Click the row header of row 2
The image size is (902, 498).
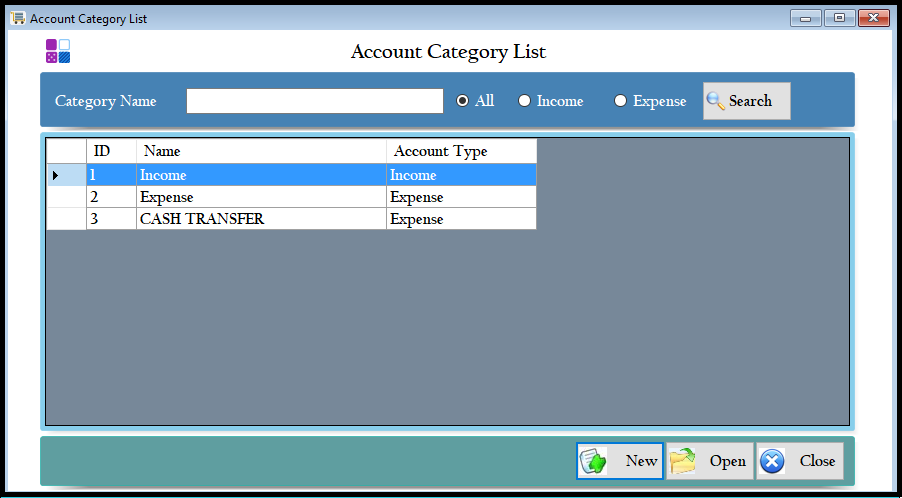tap(66, 197)
